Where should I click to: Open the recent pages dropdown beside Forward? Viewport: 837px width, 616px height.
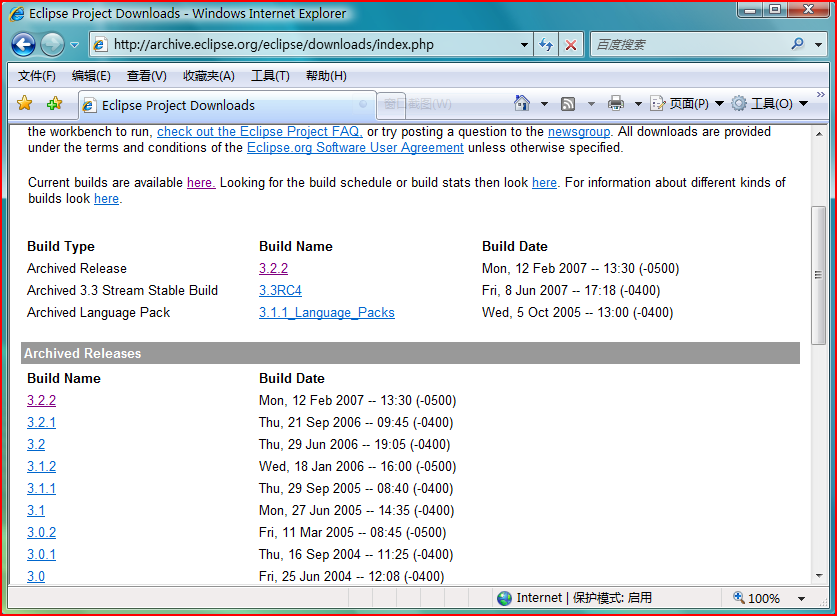click(x=74, y=45)
